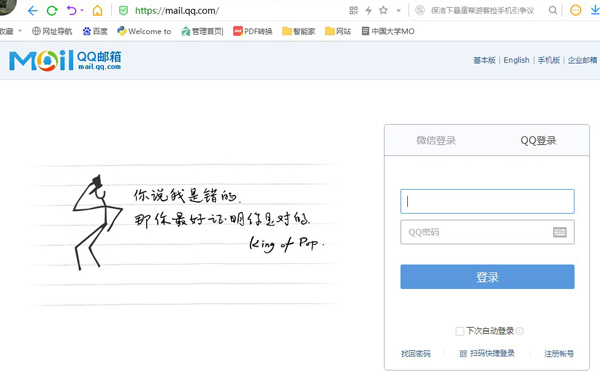Open the 注册帐号 register link
Image resolution: width=600 pixels, height=388 pixels.
(x=559, y=354)
